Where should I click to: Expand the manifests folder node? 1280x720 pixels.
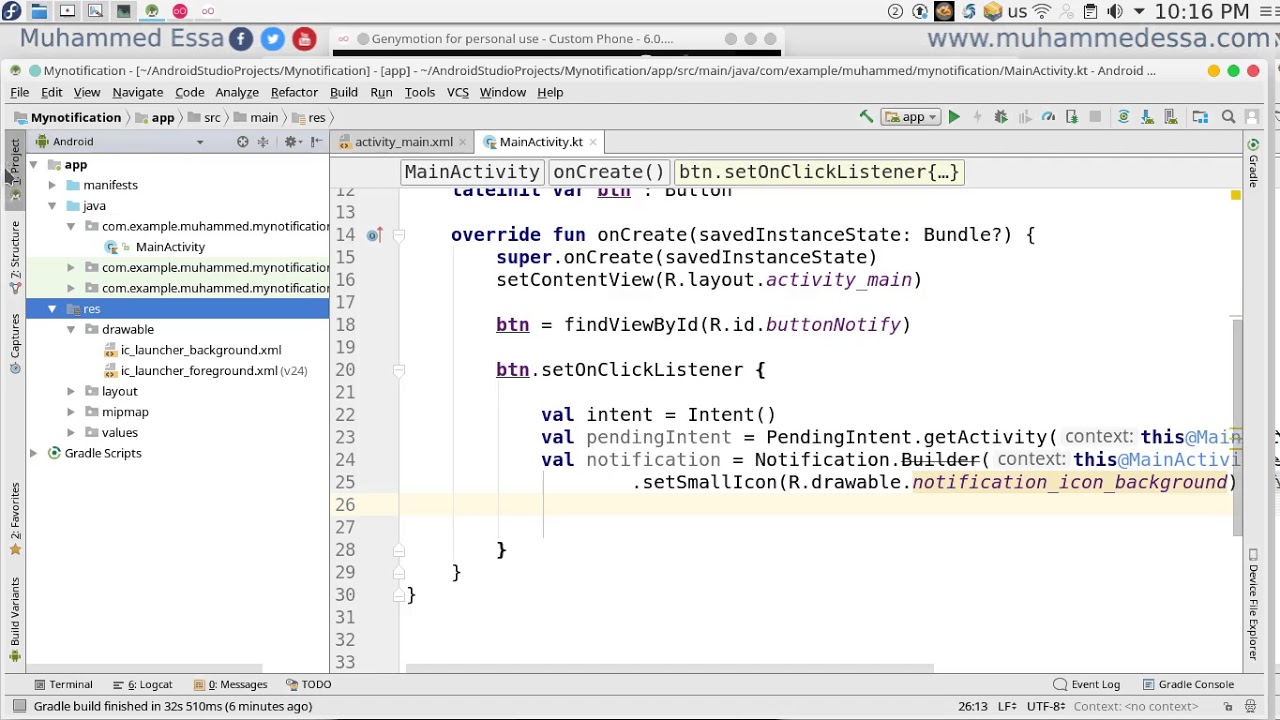coord(52,185)
